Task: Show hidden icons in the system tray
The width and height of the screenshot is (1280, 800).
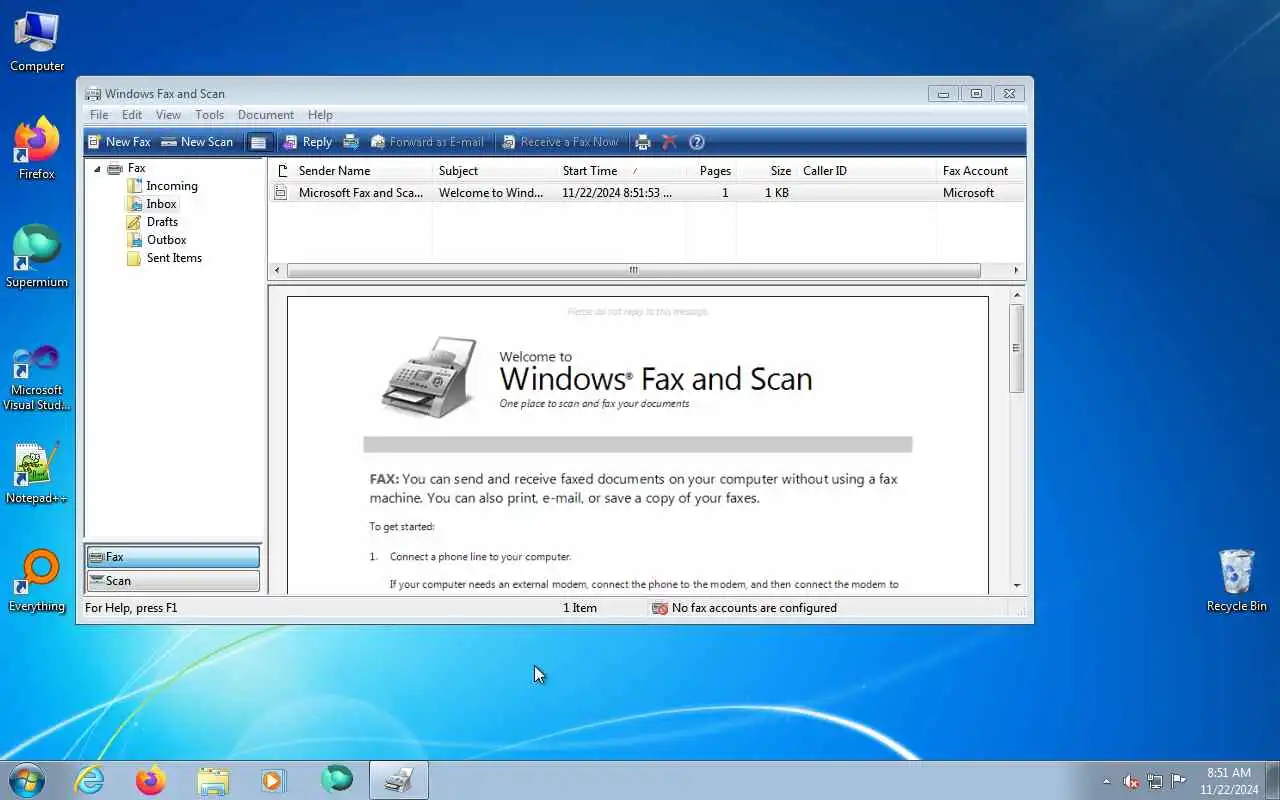Action: 1106,781
